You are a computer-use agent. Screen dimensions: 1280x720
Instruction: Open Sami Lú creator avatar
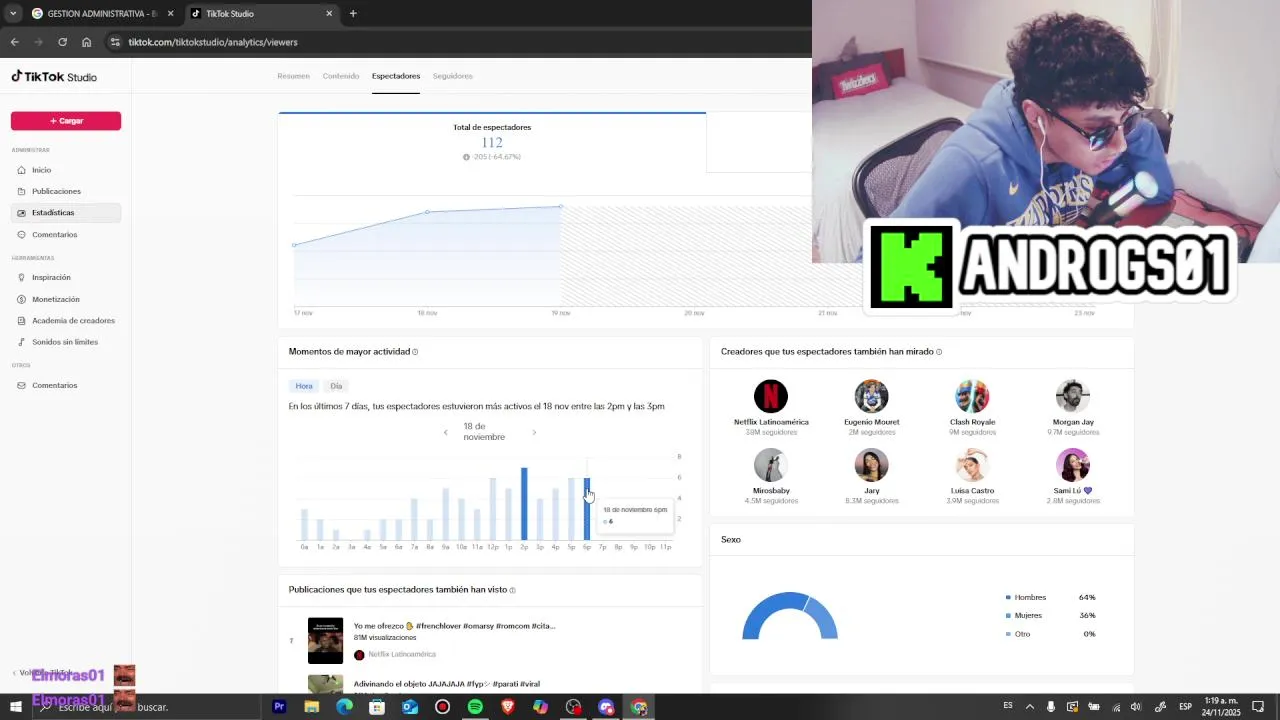point(1073,465)
